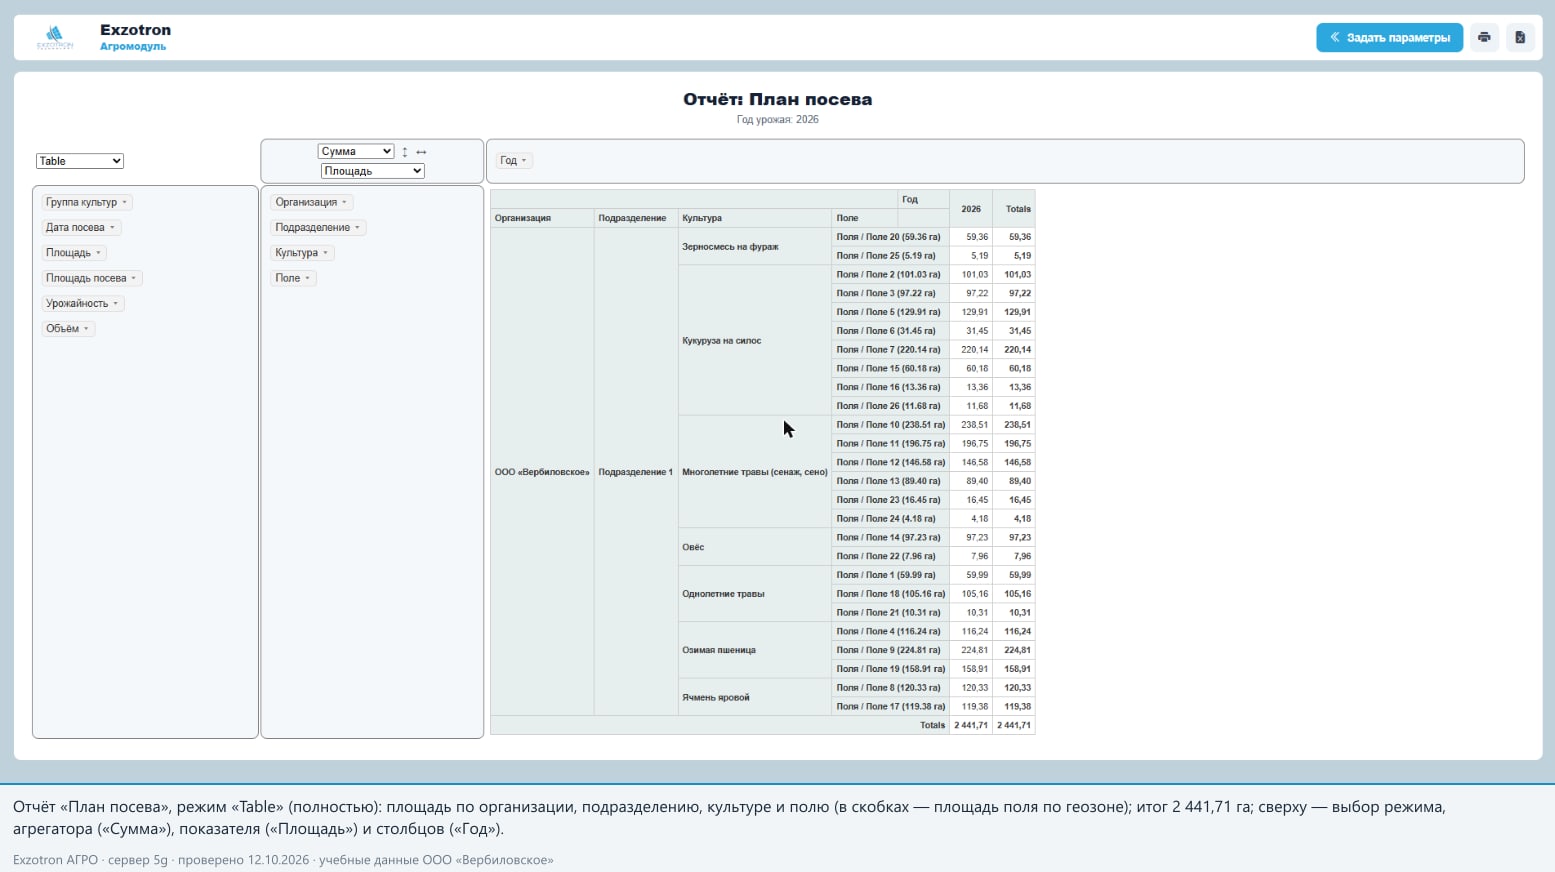This screenshot has height=872, width=1555.
Task: Open the Площадь value selector dropdown
Action: [373, 171]
